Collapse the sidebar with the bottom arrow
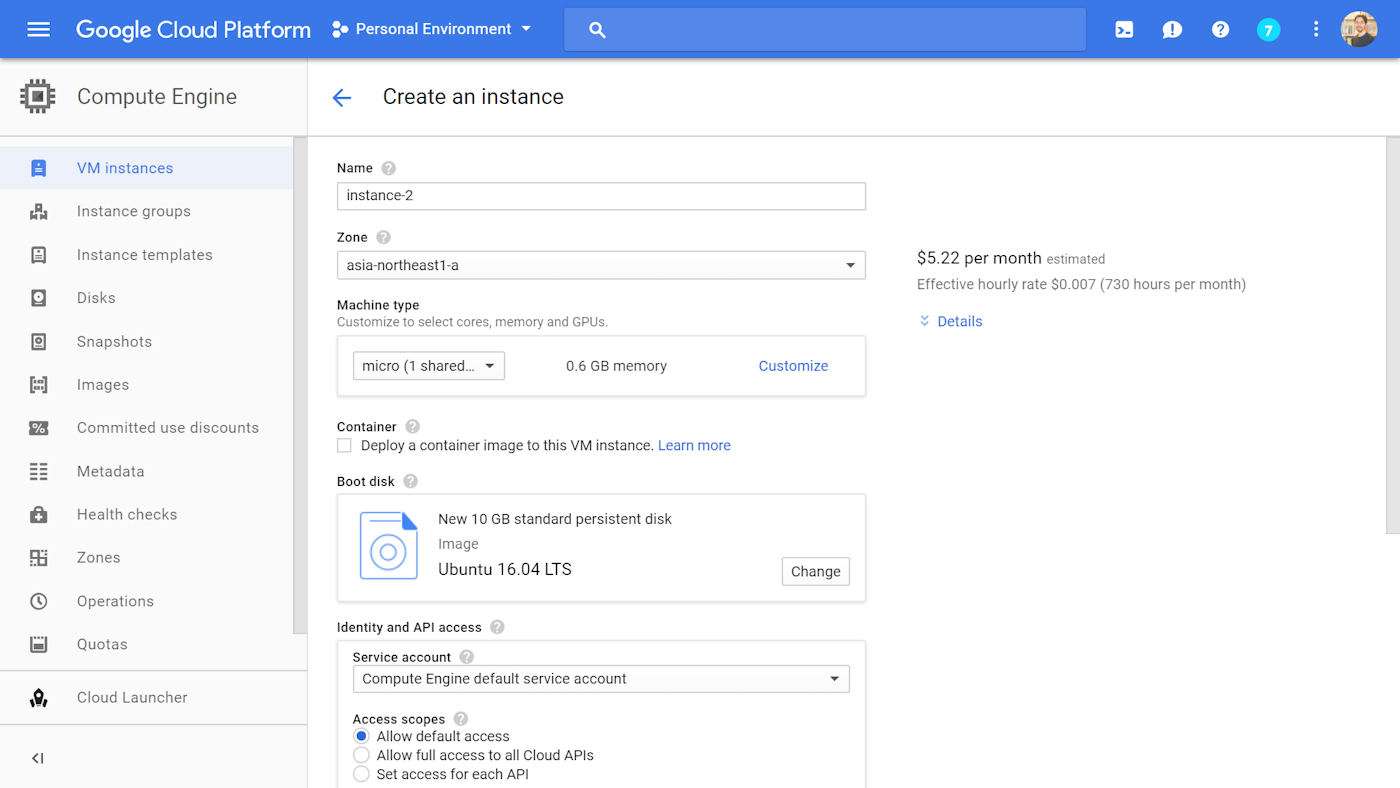 click(x=38, y=758)
